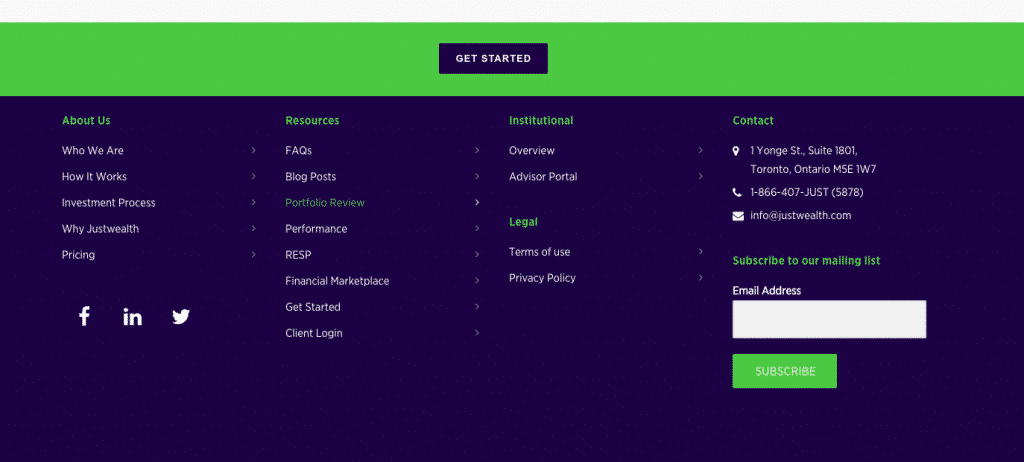Viewport: 1024px width, 462px height.
Task: Click the Legal section heading
Action: 523,222
